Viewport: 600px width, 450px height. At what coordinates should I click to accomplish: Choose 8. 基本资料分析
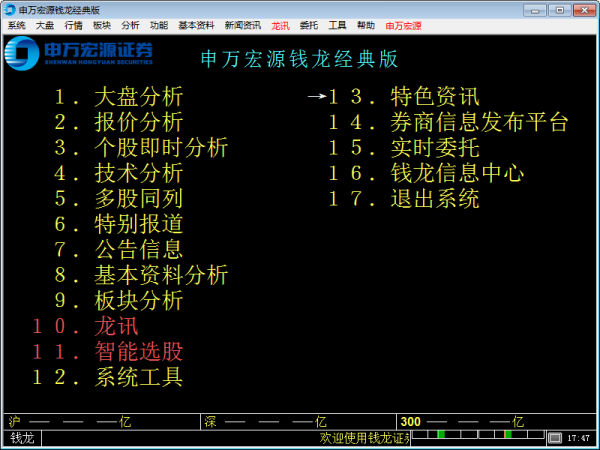[x=141, y=275]
